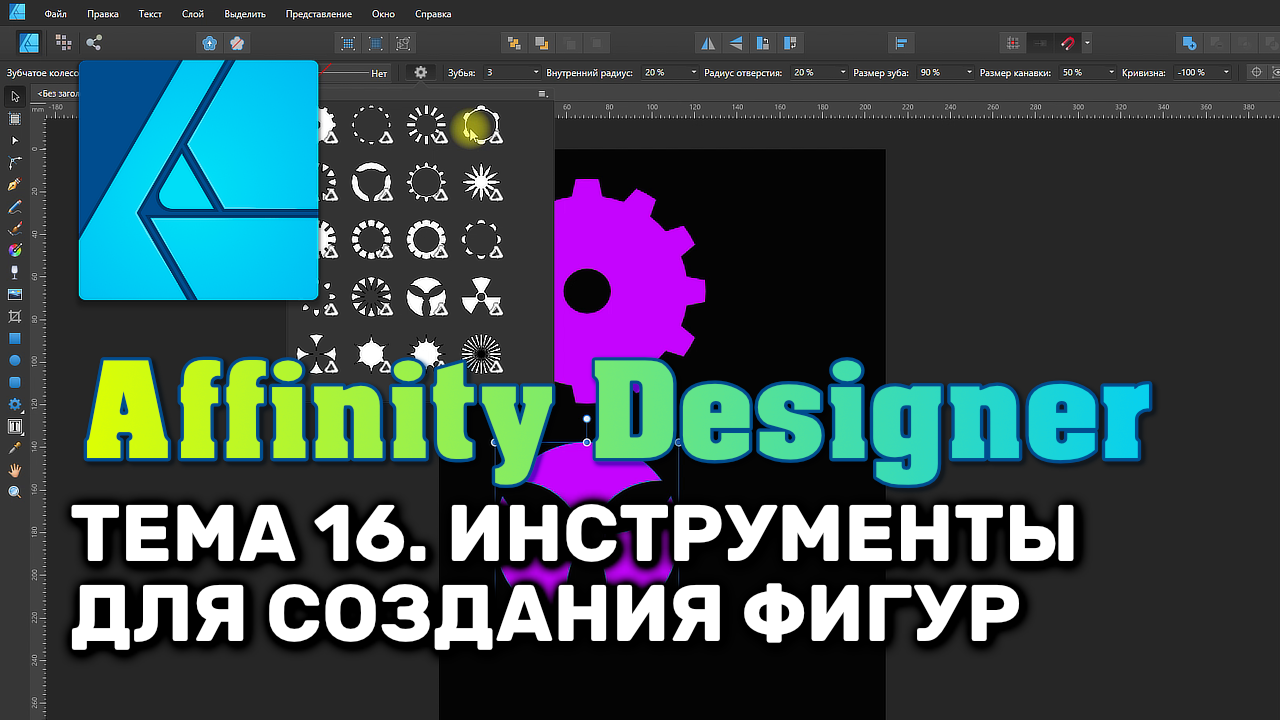Switch to Export Persona
The height and width of the screenshot is (720, 1280).
click(94, 43)
